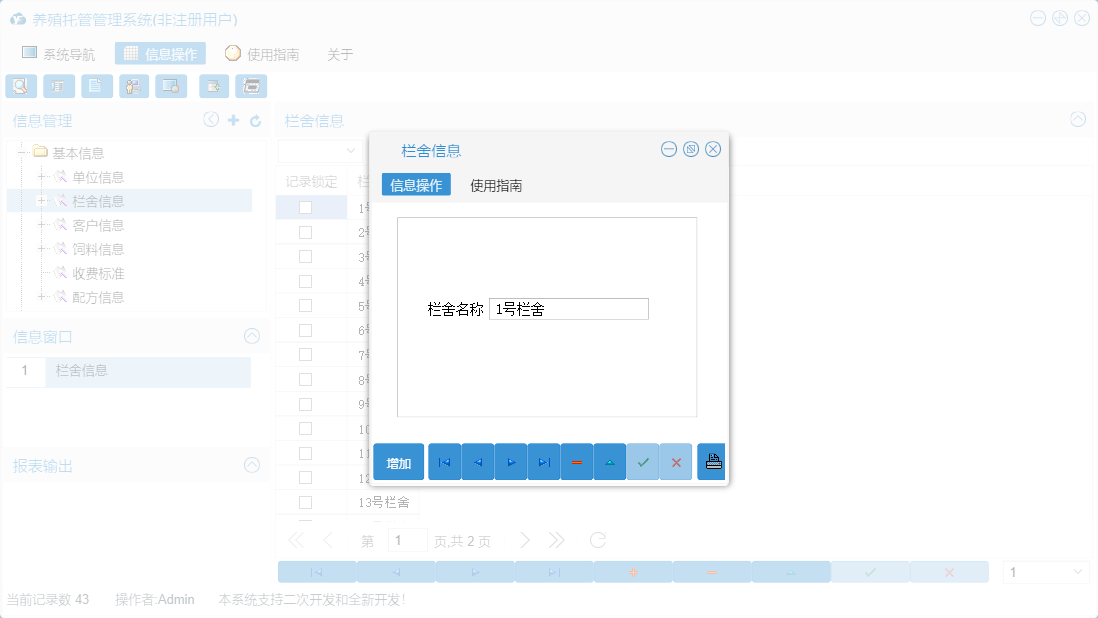Image resolution: width=1098 pixels, height=618 pixels.
Task: Click the plus icon in 信息管理 panel
Action: [231, 119]
